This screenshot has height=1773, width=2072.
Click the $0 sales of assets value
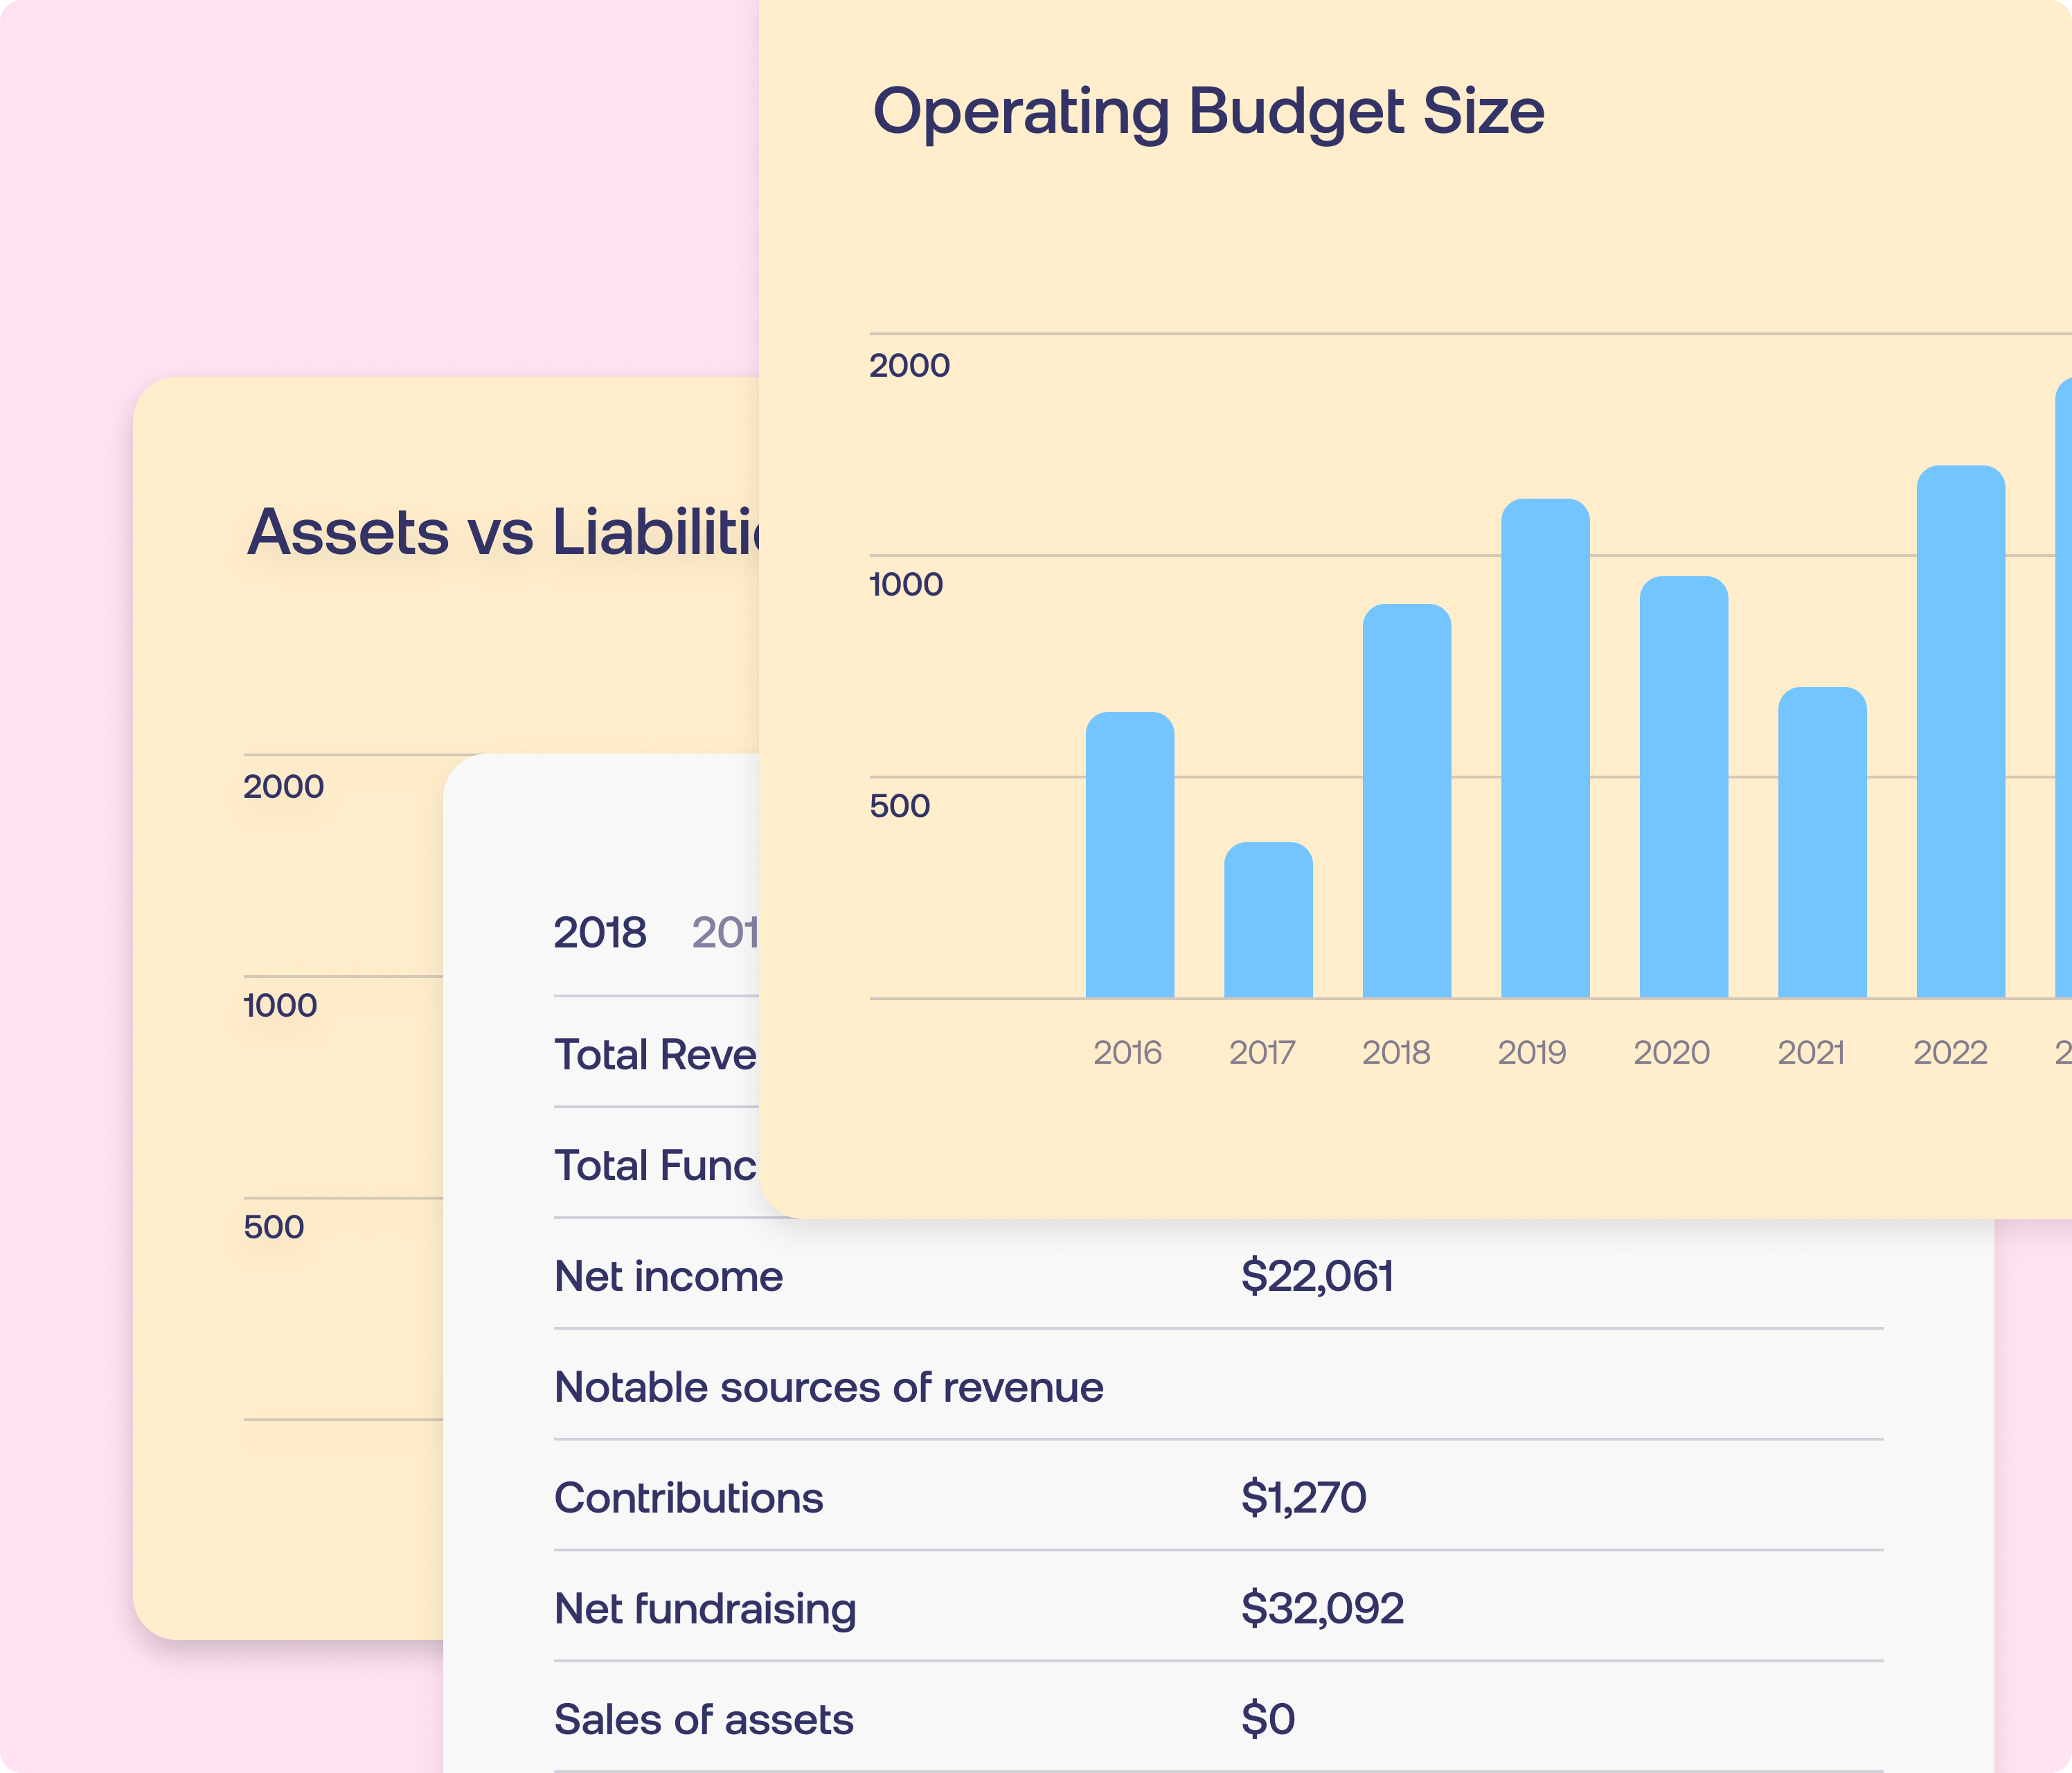coord(1268,1720)
